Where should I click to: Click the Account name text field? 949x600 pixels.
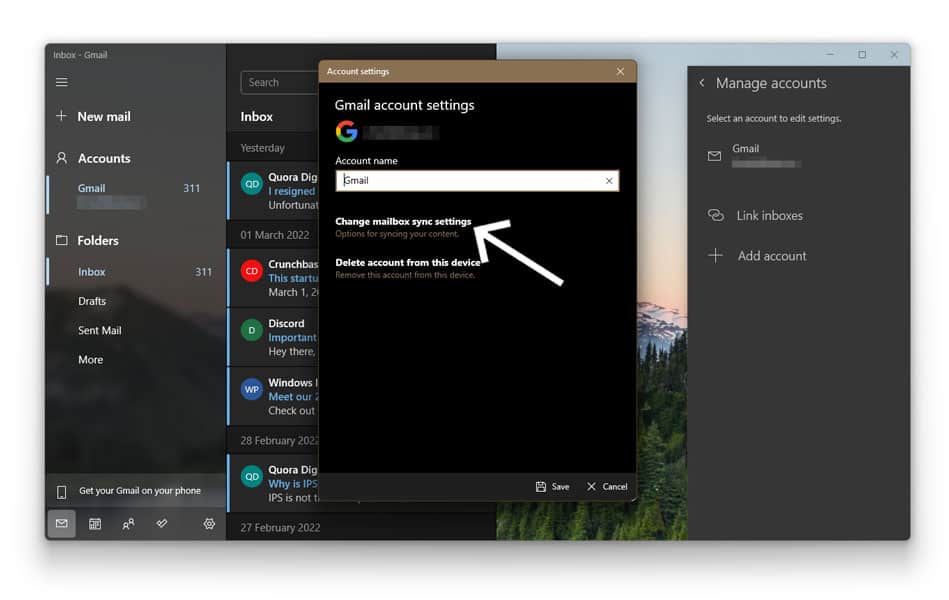click(x=477, y=180)
